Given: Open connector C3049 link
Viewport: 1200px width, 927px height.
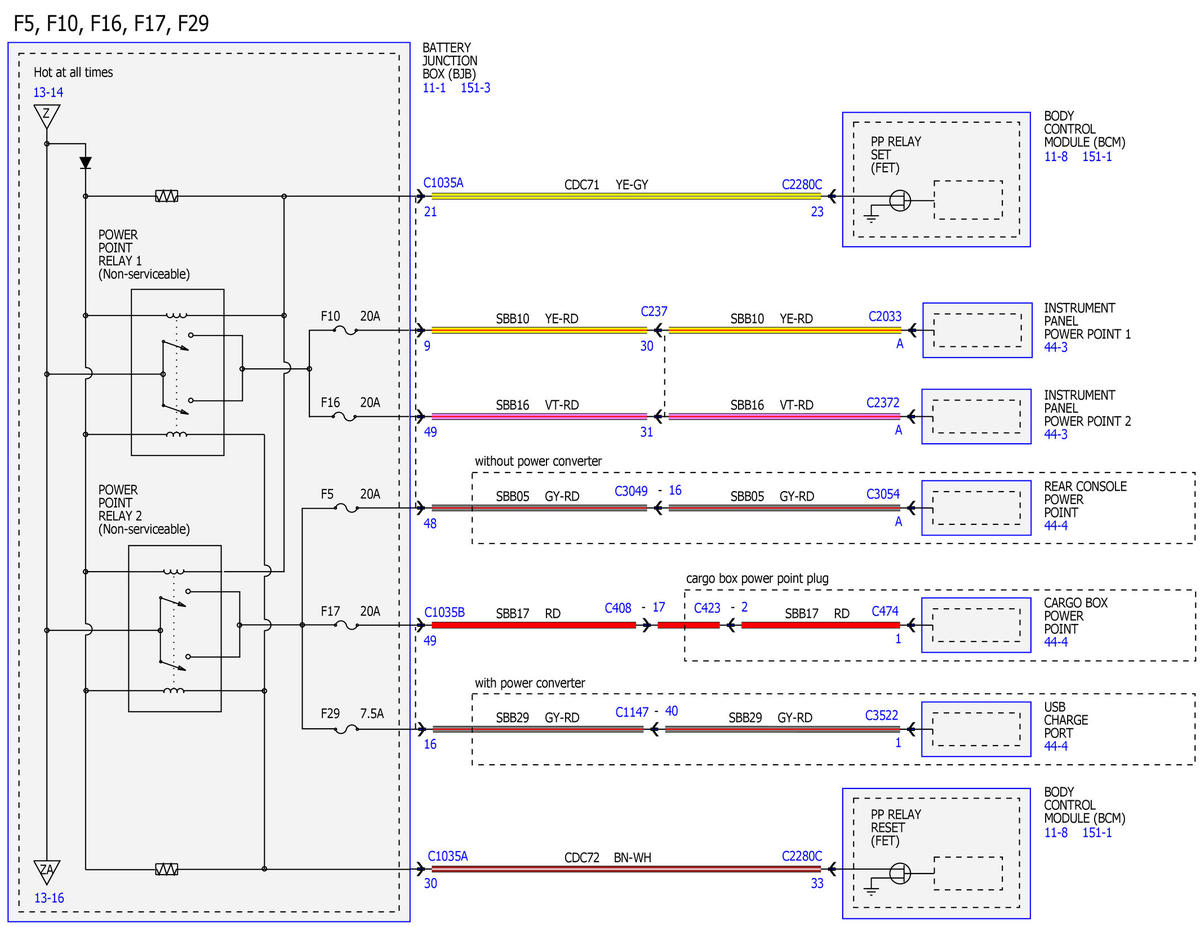Looking at the screenshot, I should pos(632,491).
